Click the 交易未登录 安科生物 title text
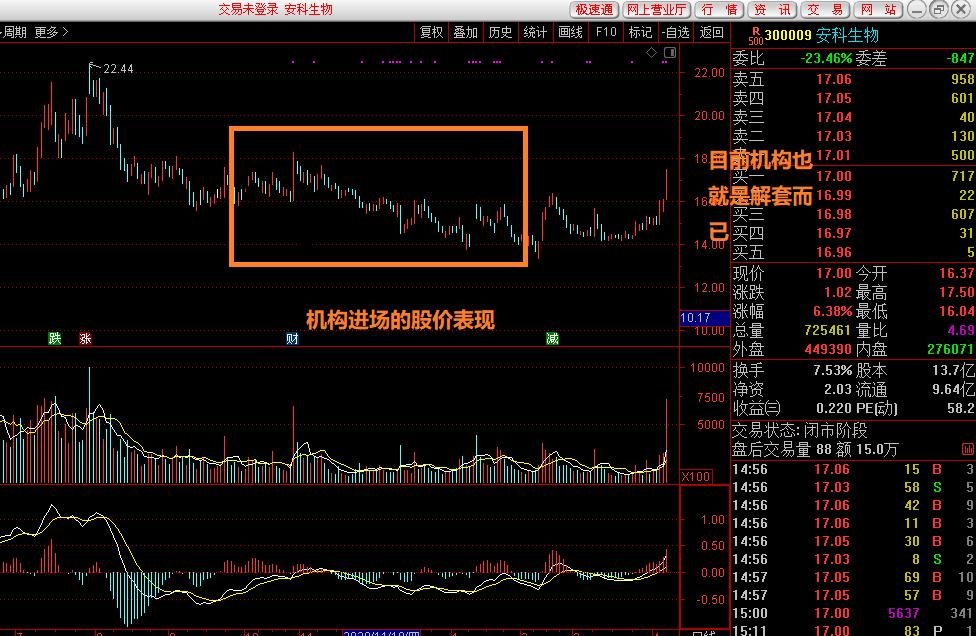 [x=275, y=9]
